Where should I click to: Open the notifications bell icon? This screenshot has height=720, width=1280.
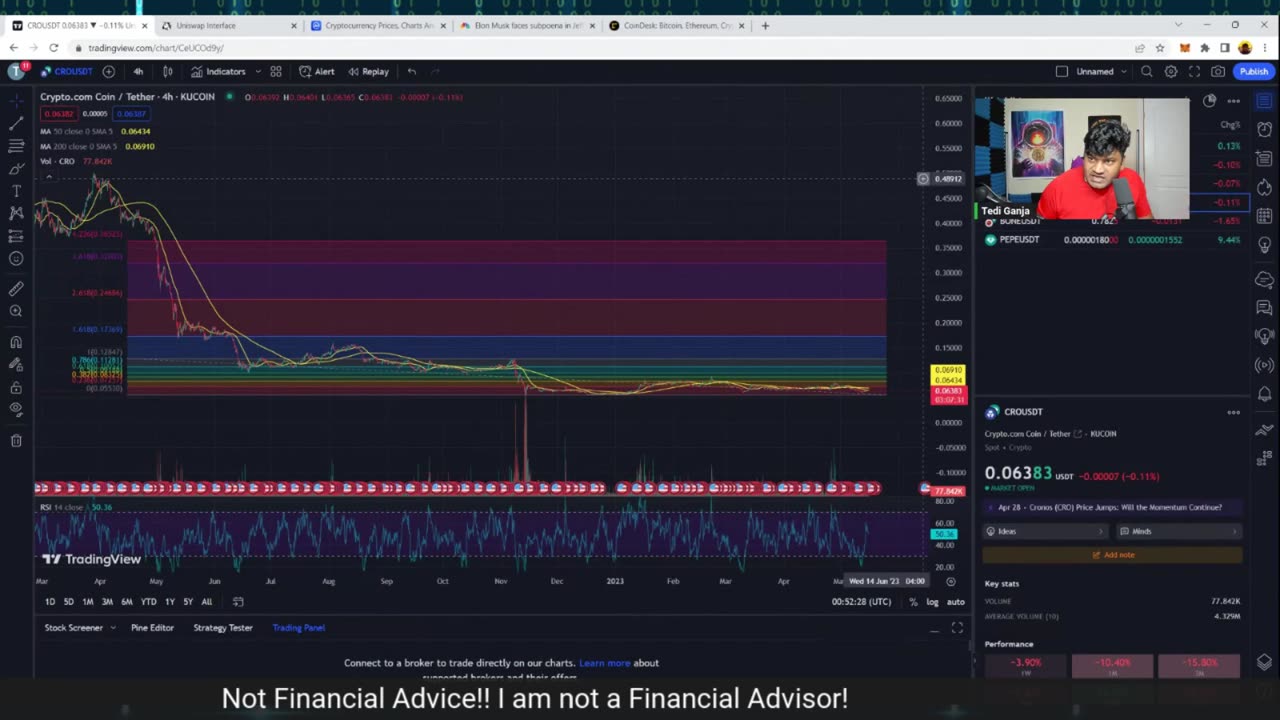1264,394
